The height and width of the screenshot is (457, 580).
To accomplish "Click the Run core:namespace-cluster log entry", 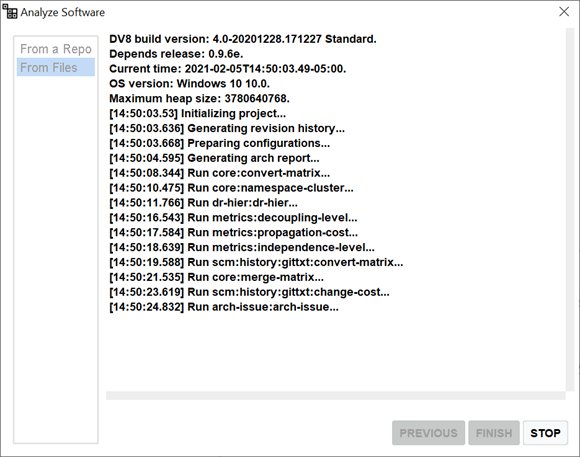I will tap(231, 188).
